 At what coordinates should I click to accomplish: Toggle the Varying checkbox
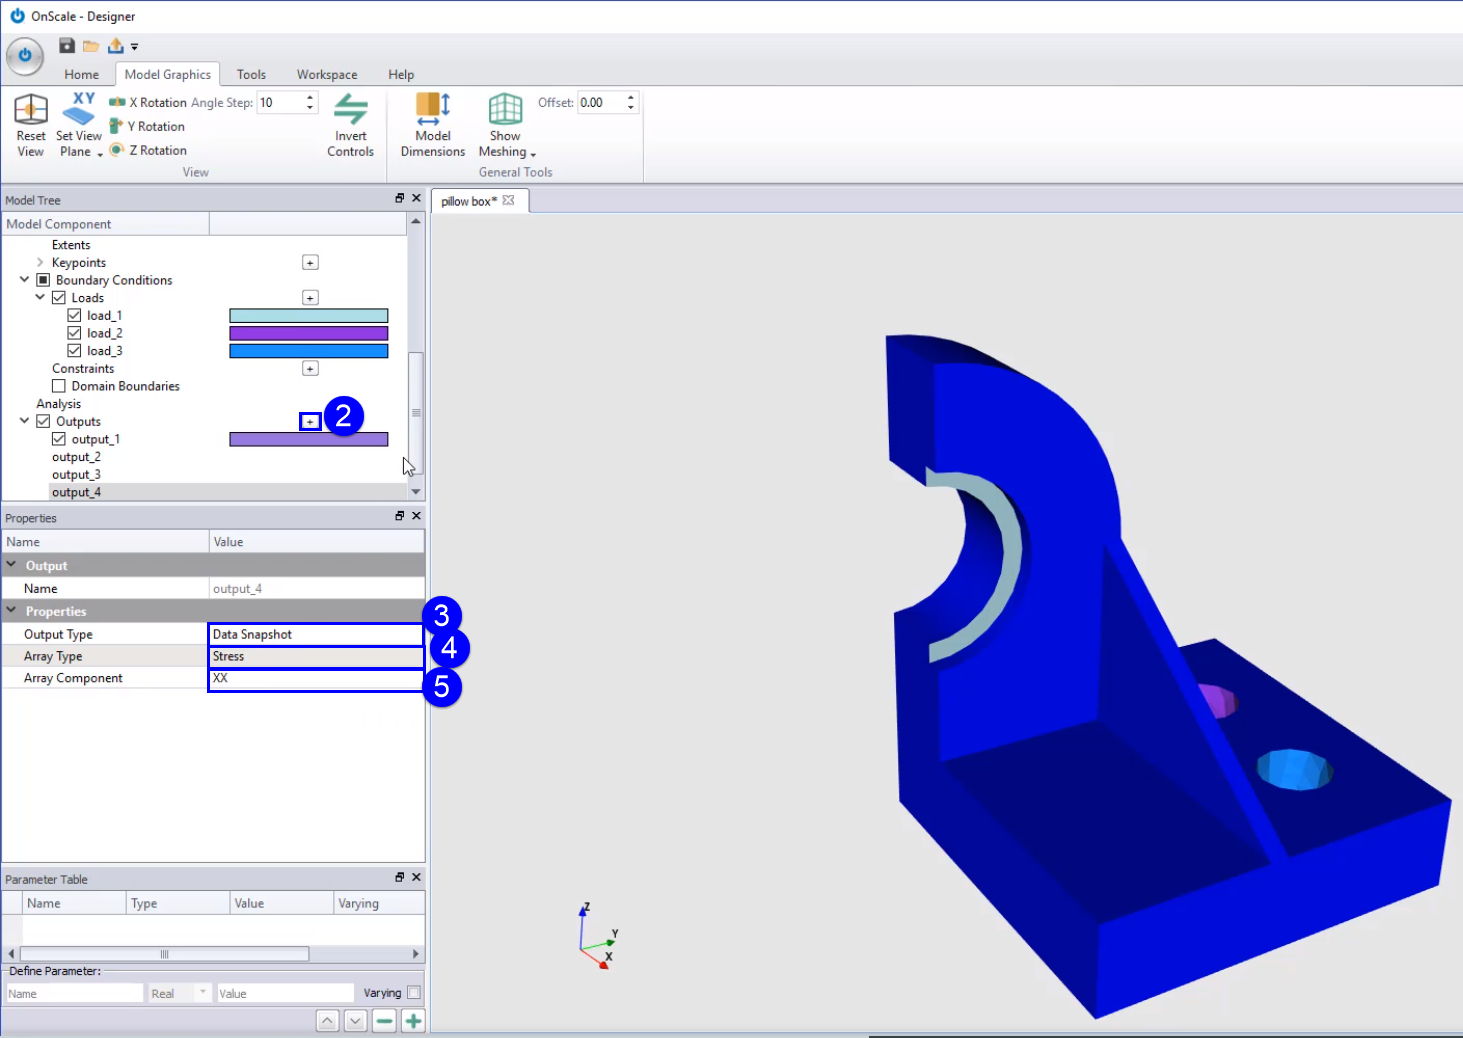pos(414,993)
